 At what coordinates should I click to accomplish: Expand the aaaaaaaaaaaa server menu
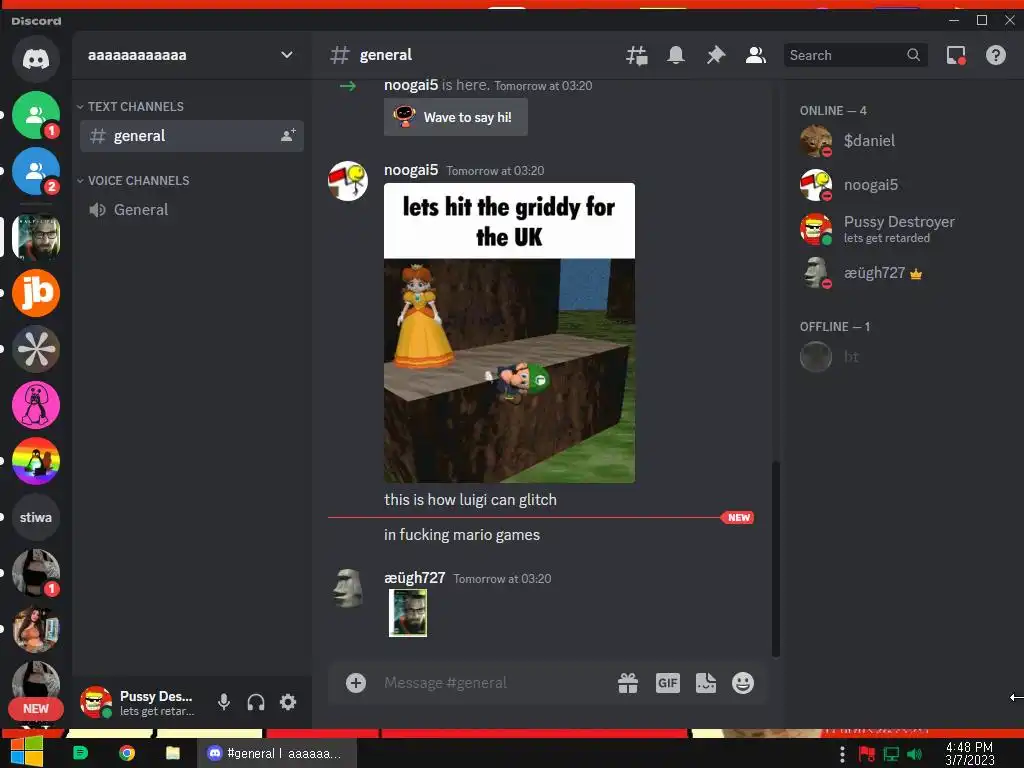pos(191,55)
